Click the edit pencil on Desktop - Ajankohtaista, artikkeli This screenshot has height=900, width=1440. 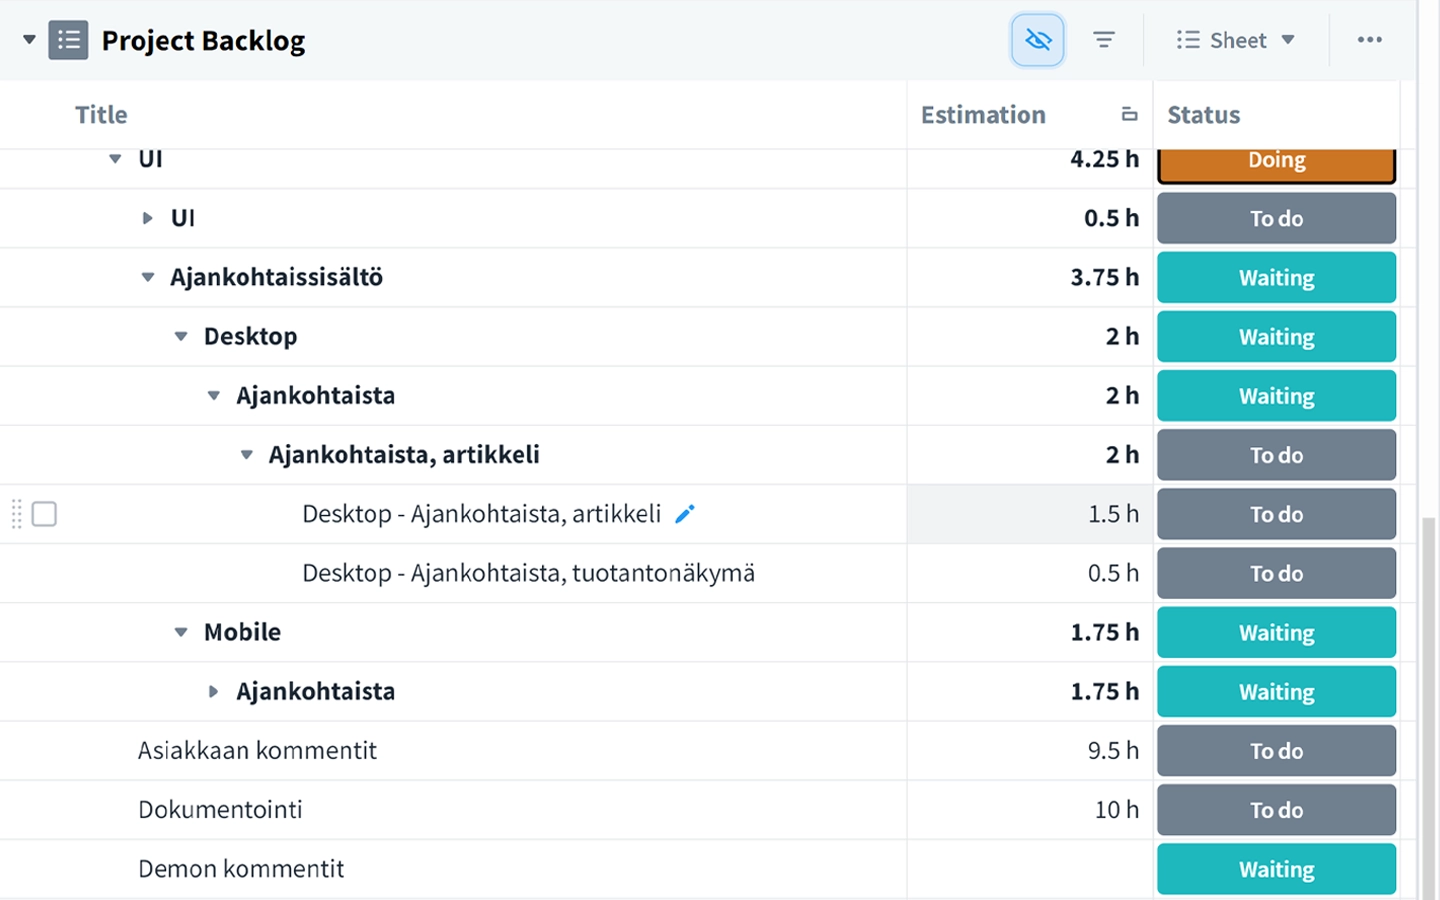(x=684, y=513)
